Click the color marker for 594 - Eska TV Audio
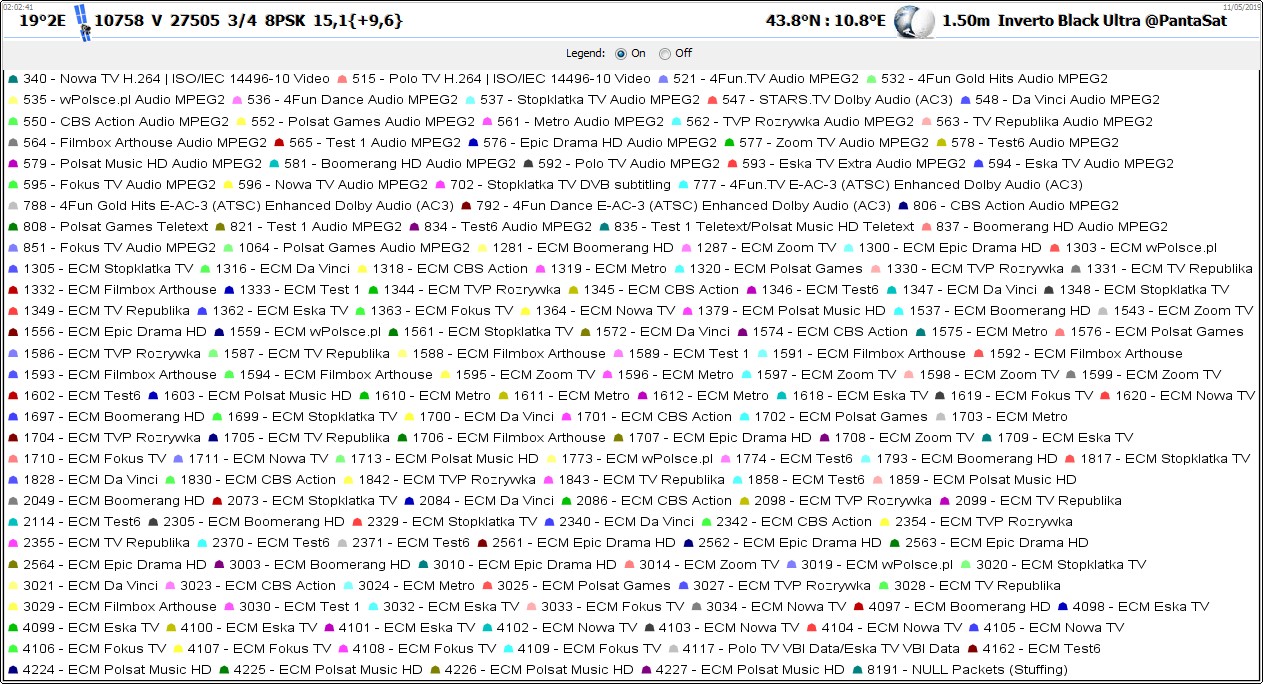This screenshot has width=1263, height=684. (x=977, y=164)
